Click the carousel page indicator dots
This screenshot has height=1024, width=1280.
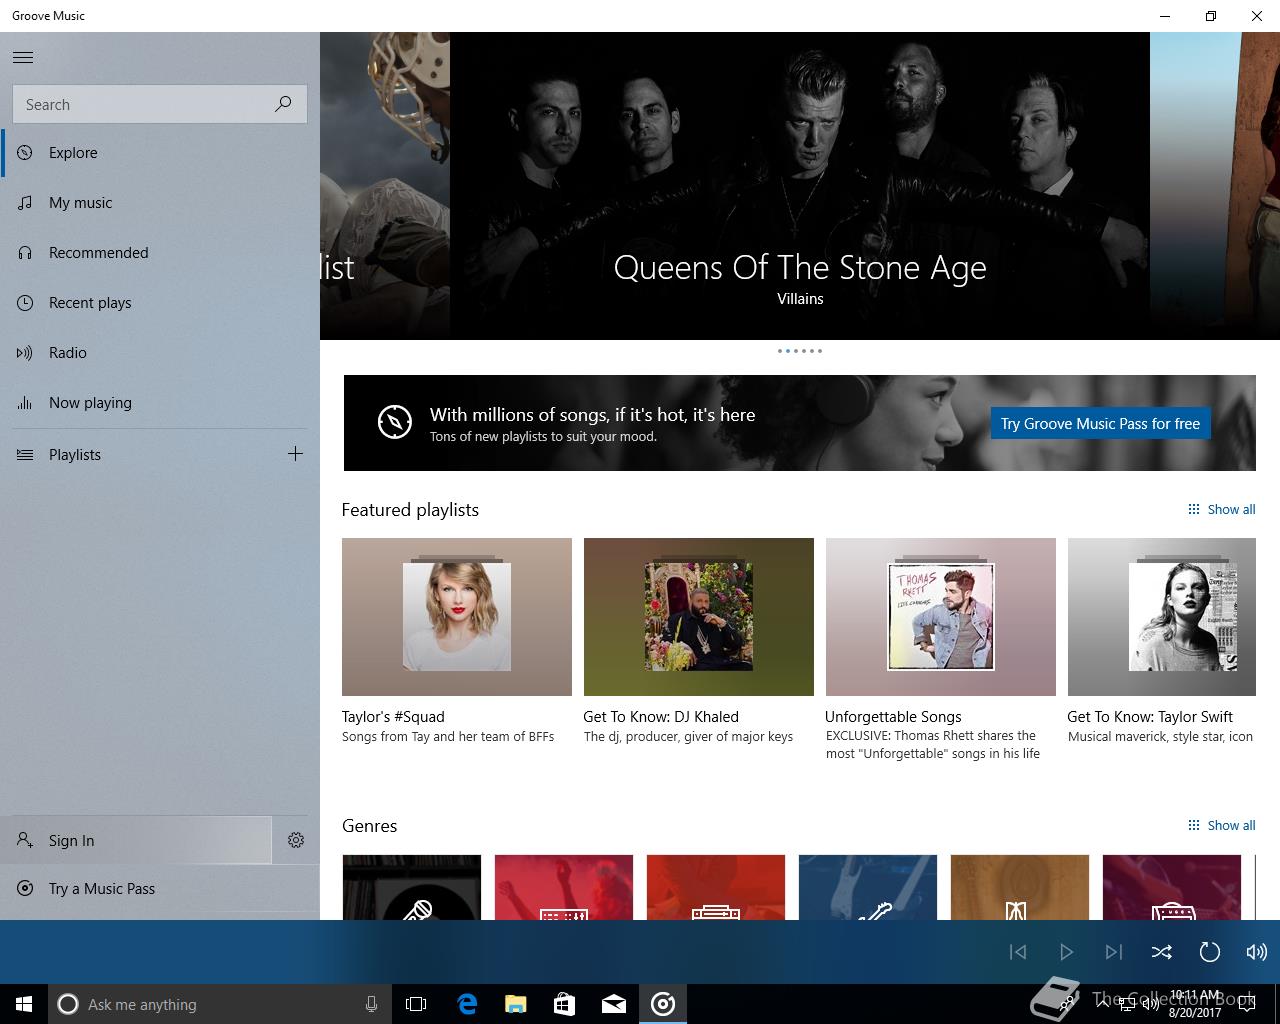(x=800, y=351)
